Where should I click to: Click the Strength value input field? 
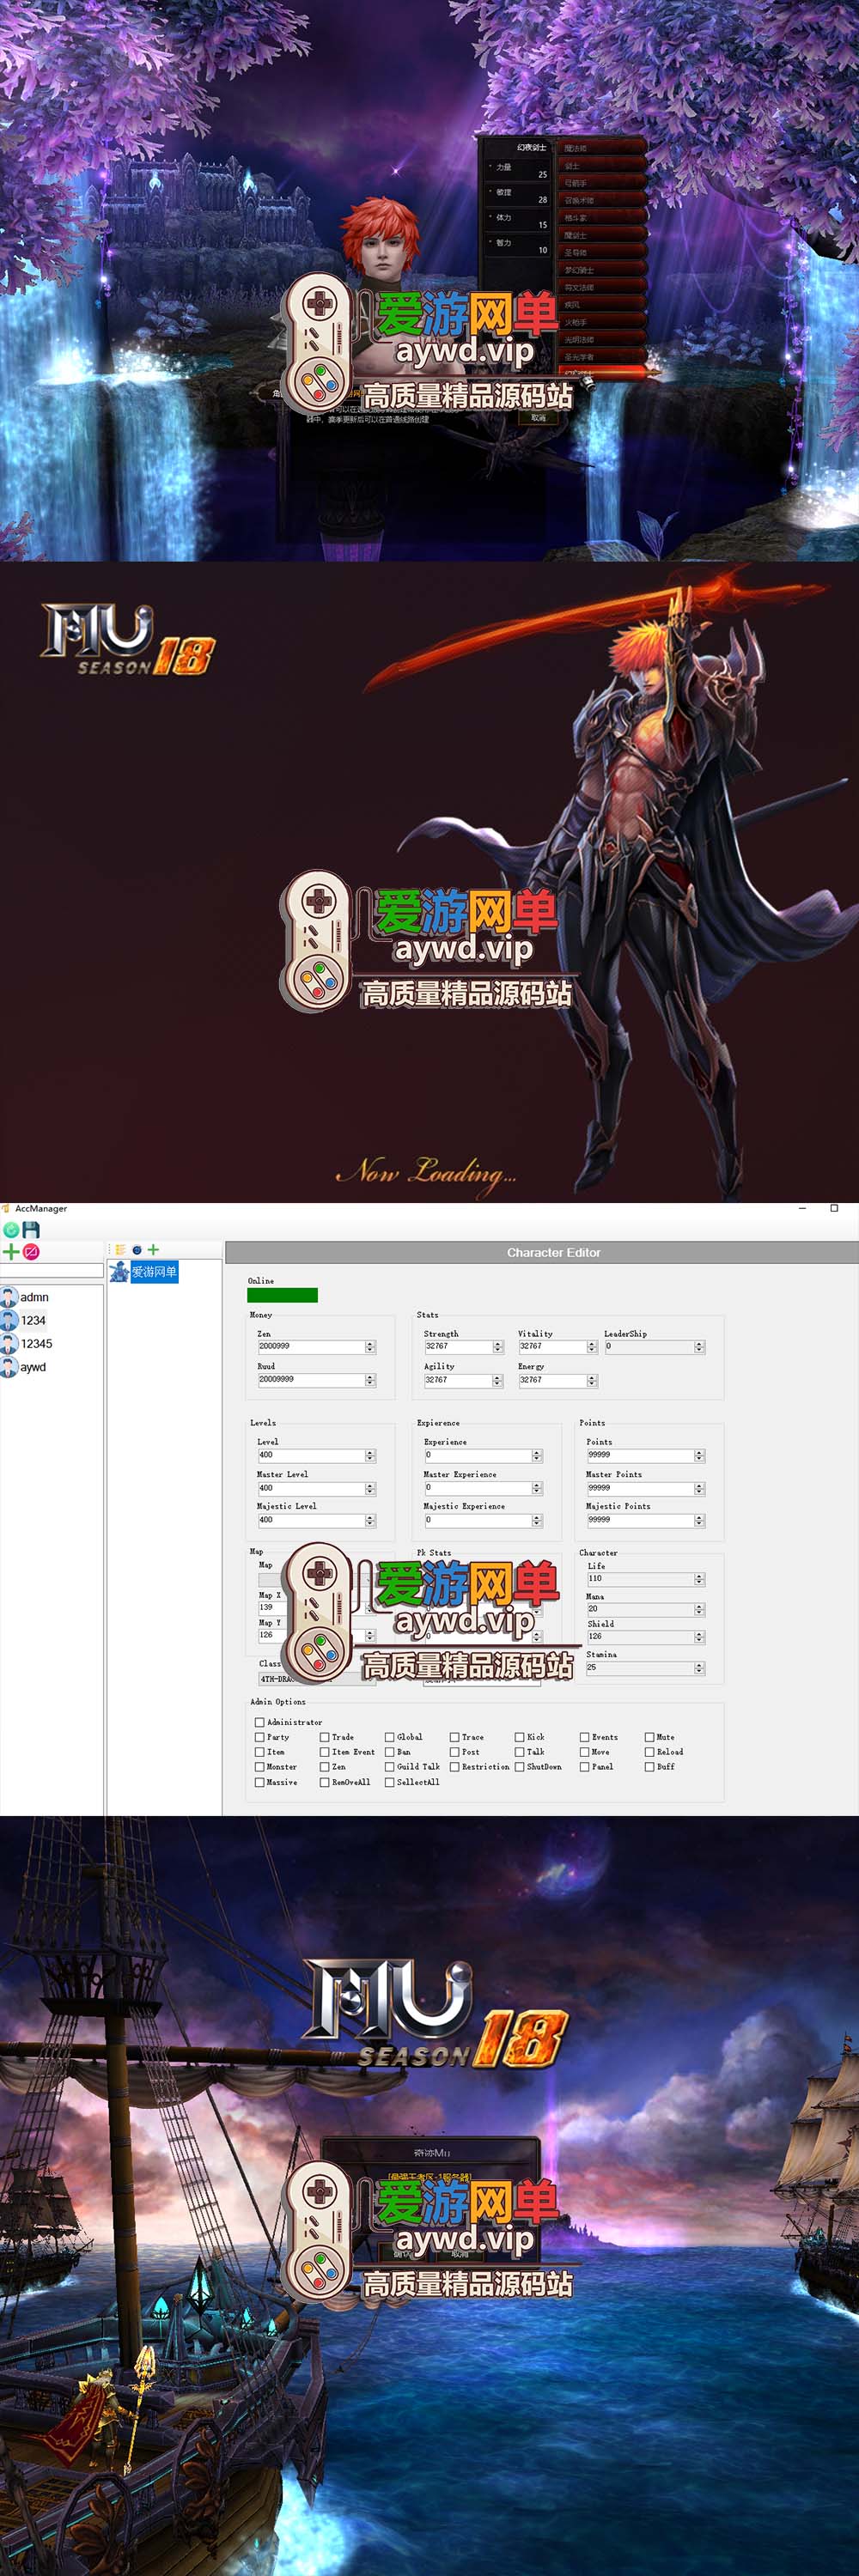pos(457,1347)
